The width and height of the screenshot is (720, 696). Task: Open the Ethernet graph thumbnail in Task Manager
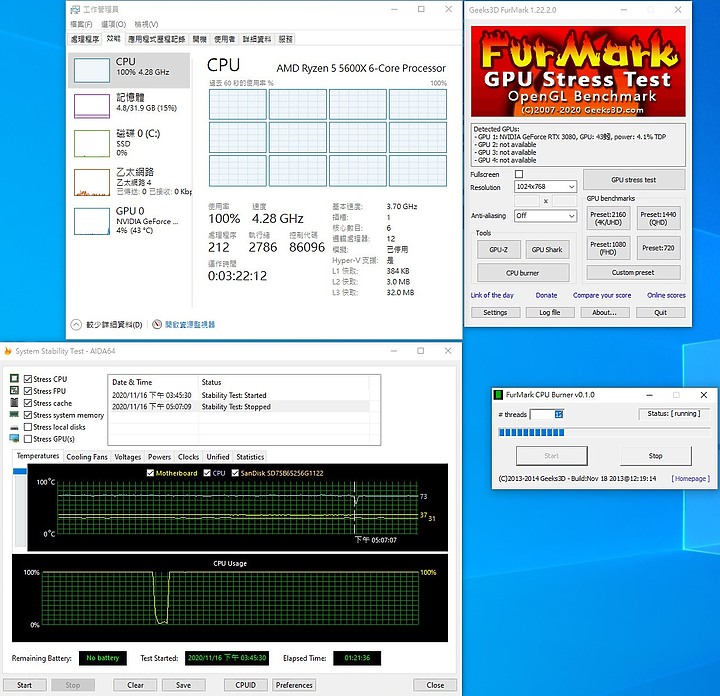(x=92, y=182)
